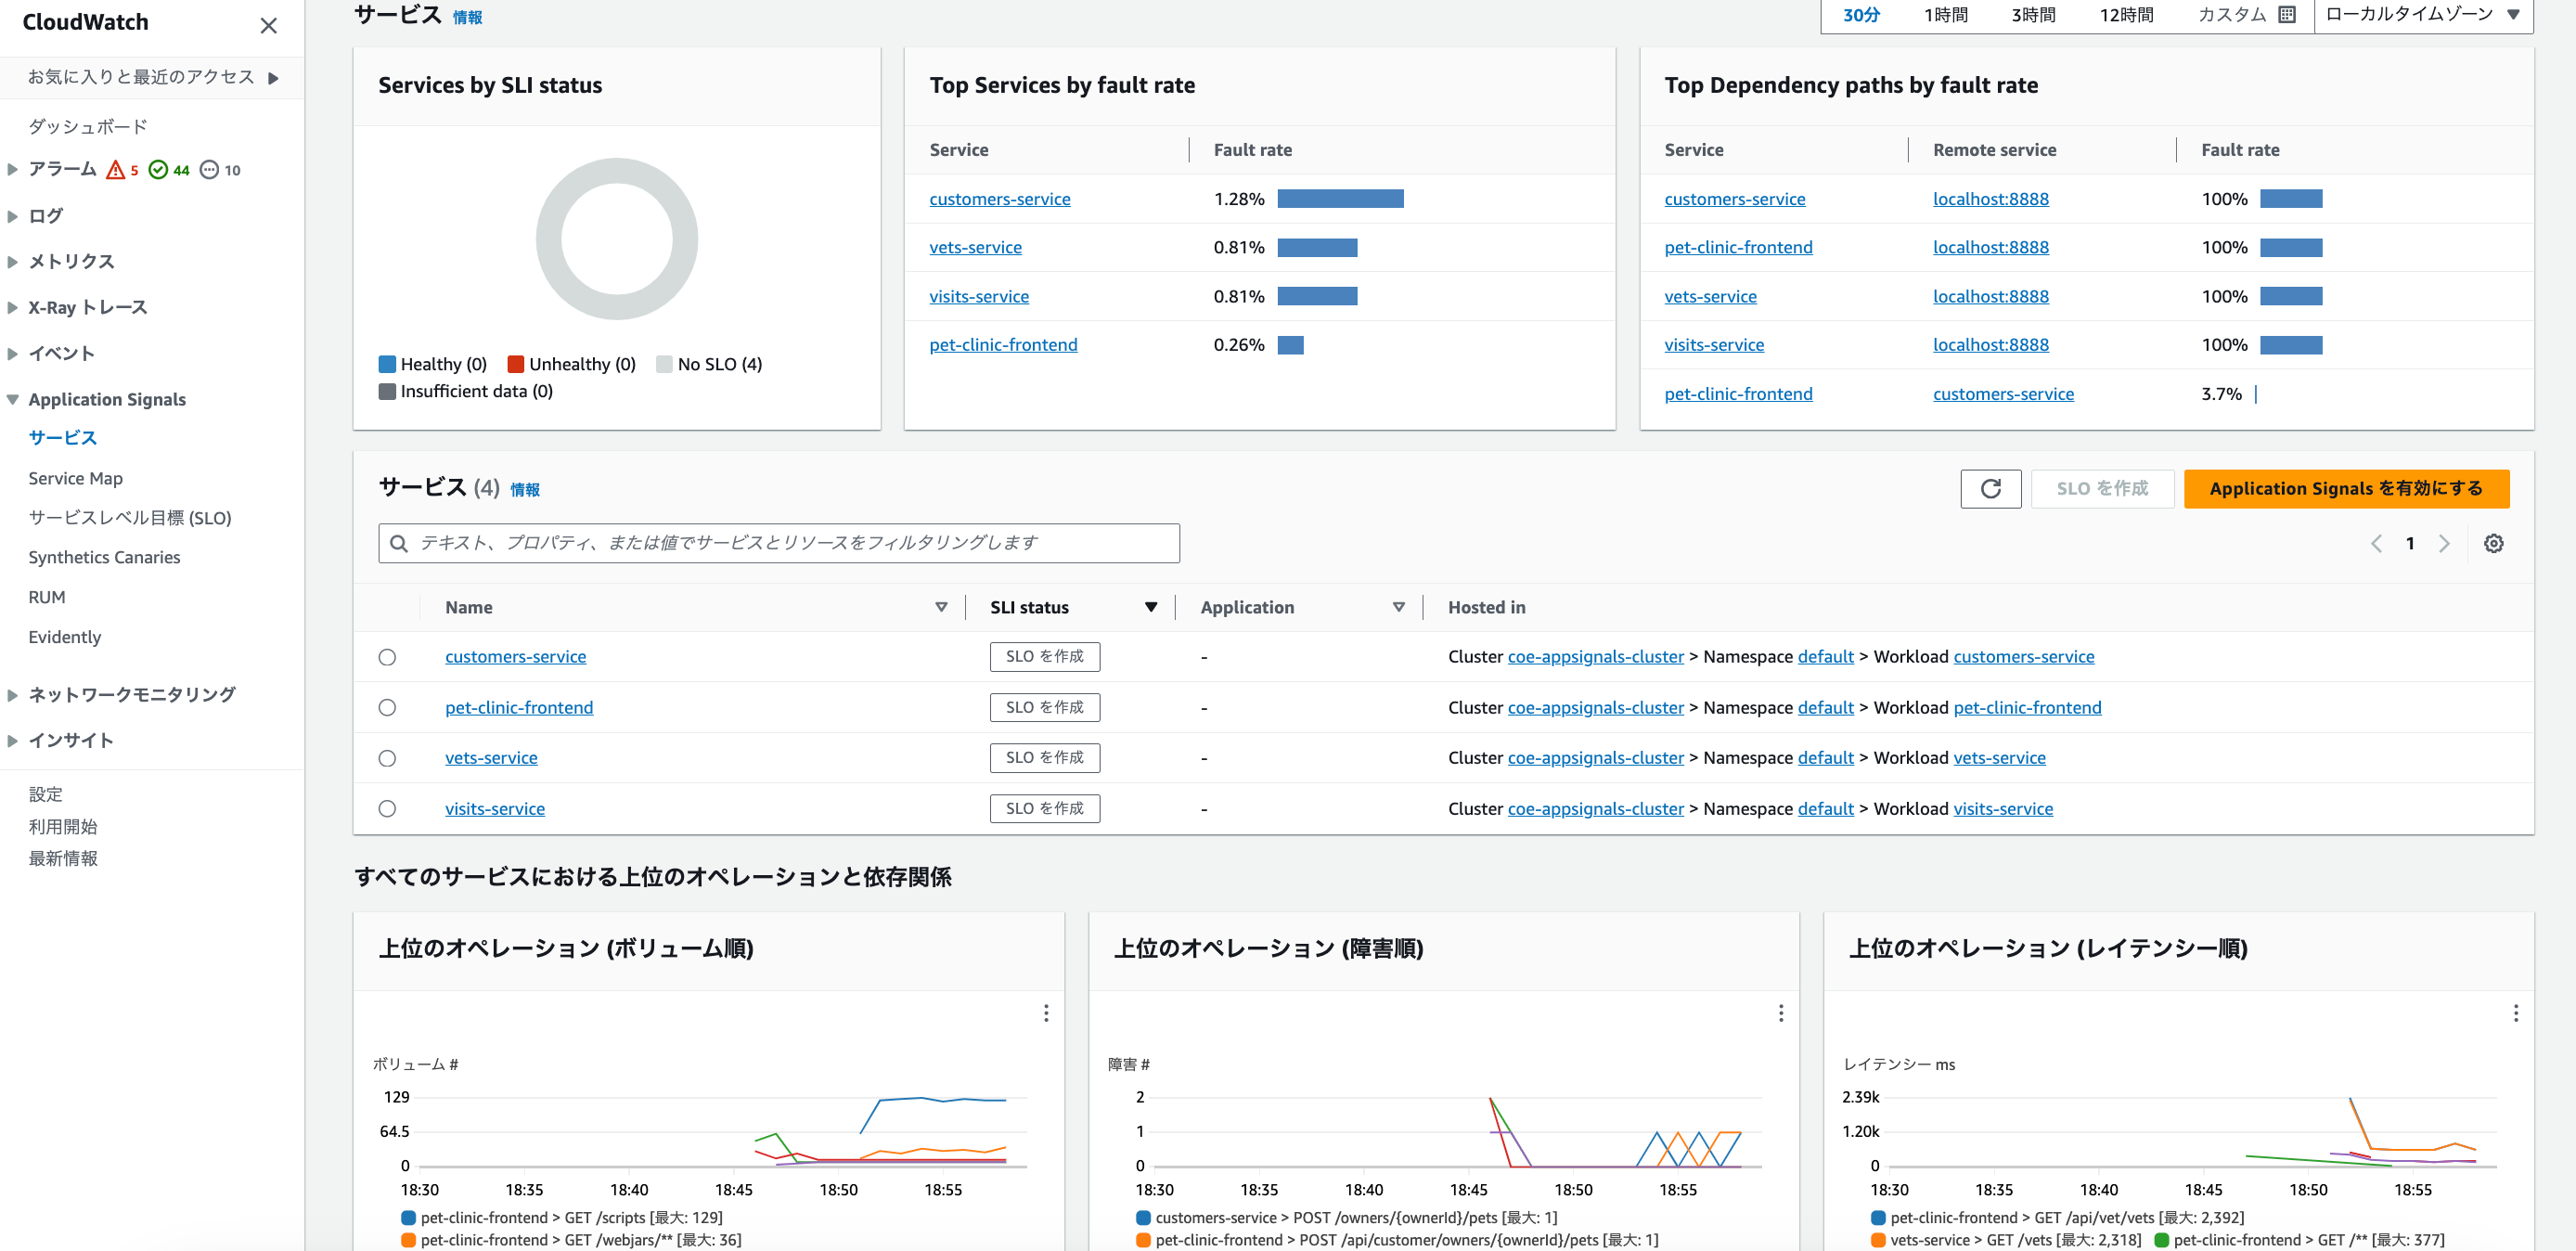Open vets-service link in services table
The image size is (2576, 1251).
click(x=491, y=757)
